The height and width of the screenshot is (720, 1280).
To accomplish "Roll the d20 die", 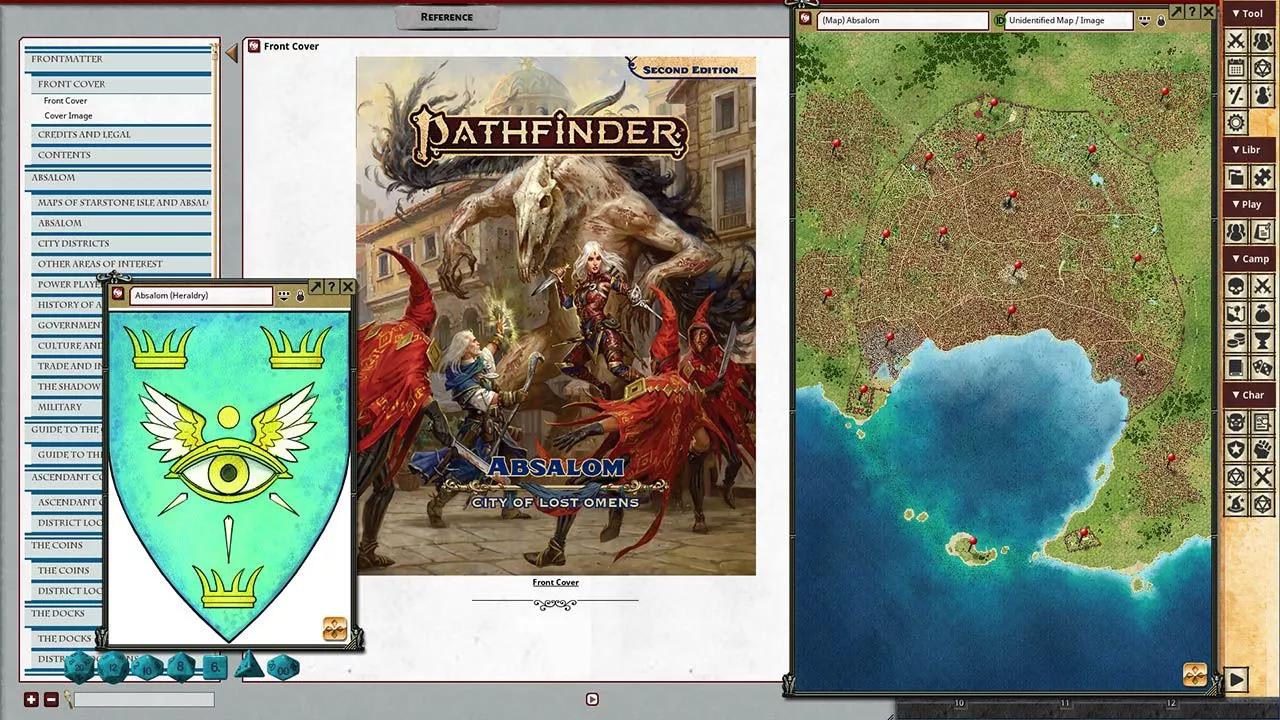I will (x=79, y=666).
